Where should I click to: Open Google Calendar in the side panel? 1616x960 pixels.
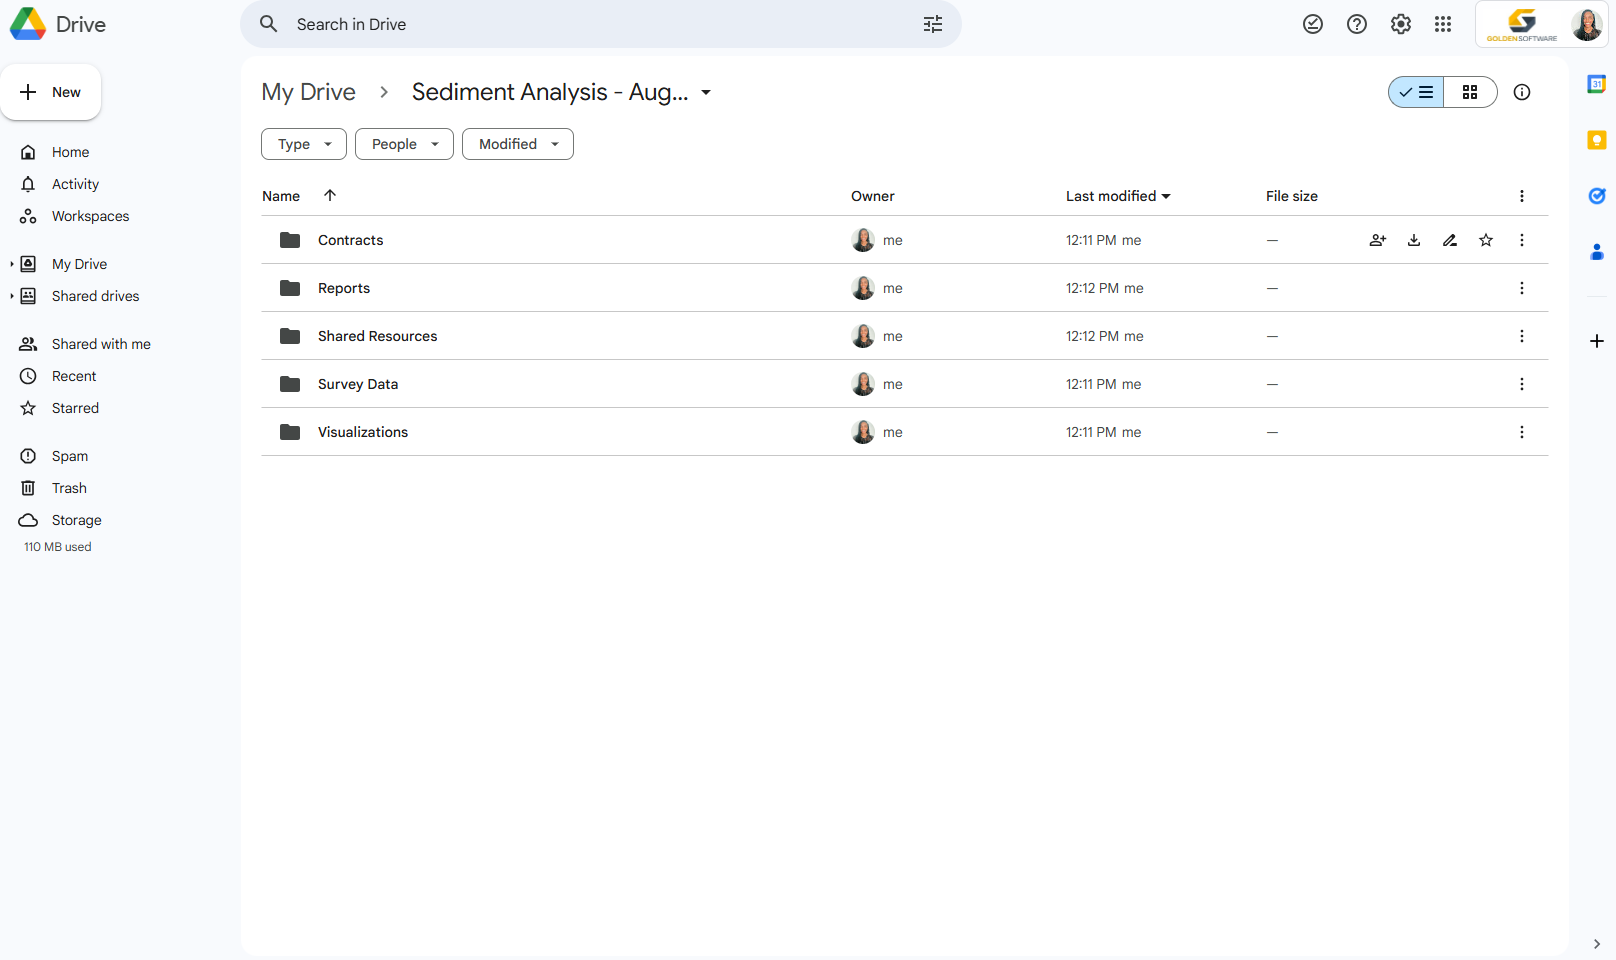coord(1596,85)
